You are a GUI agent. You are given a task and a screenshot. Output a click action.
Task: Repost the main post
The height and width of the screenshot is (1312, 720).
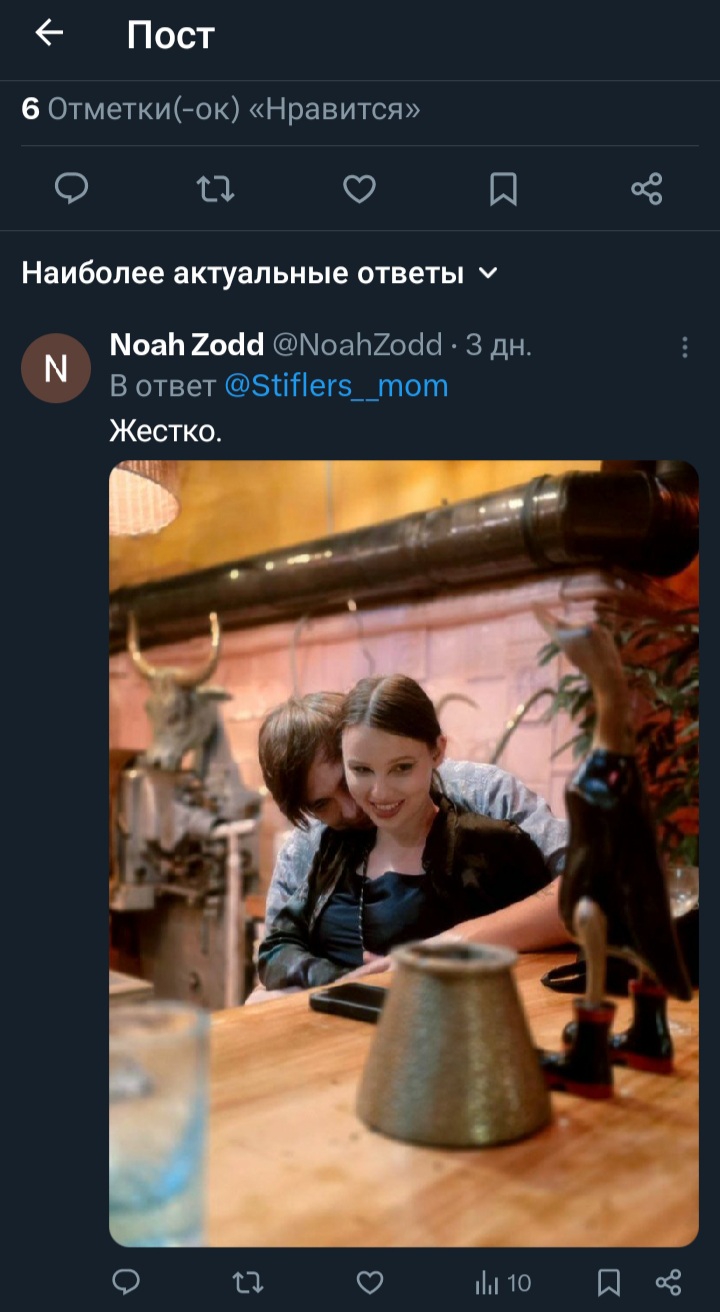coord(215,188)
